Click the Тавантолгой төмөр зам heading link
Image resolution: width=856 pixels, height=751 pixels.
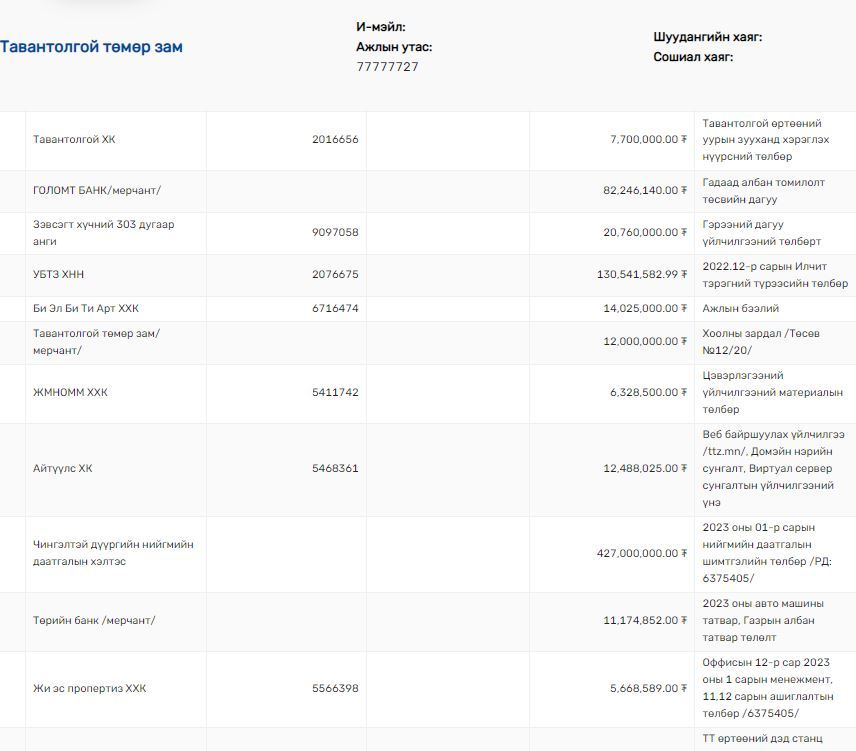point(91,47)
